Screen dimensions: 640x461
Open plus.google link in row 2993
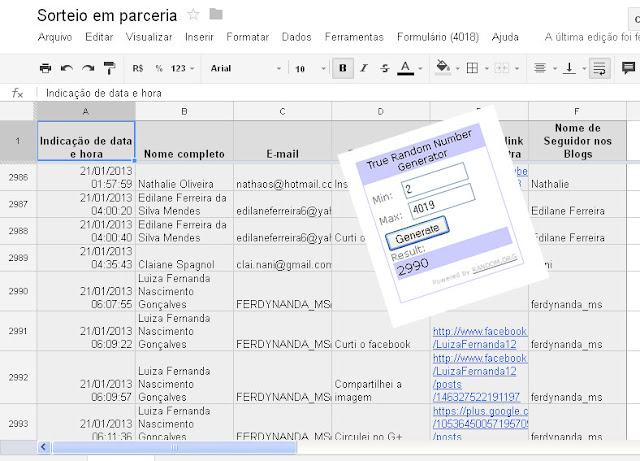coord(480,423)
